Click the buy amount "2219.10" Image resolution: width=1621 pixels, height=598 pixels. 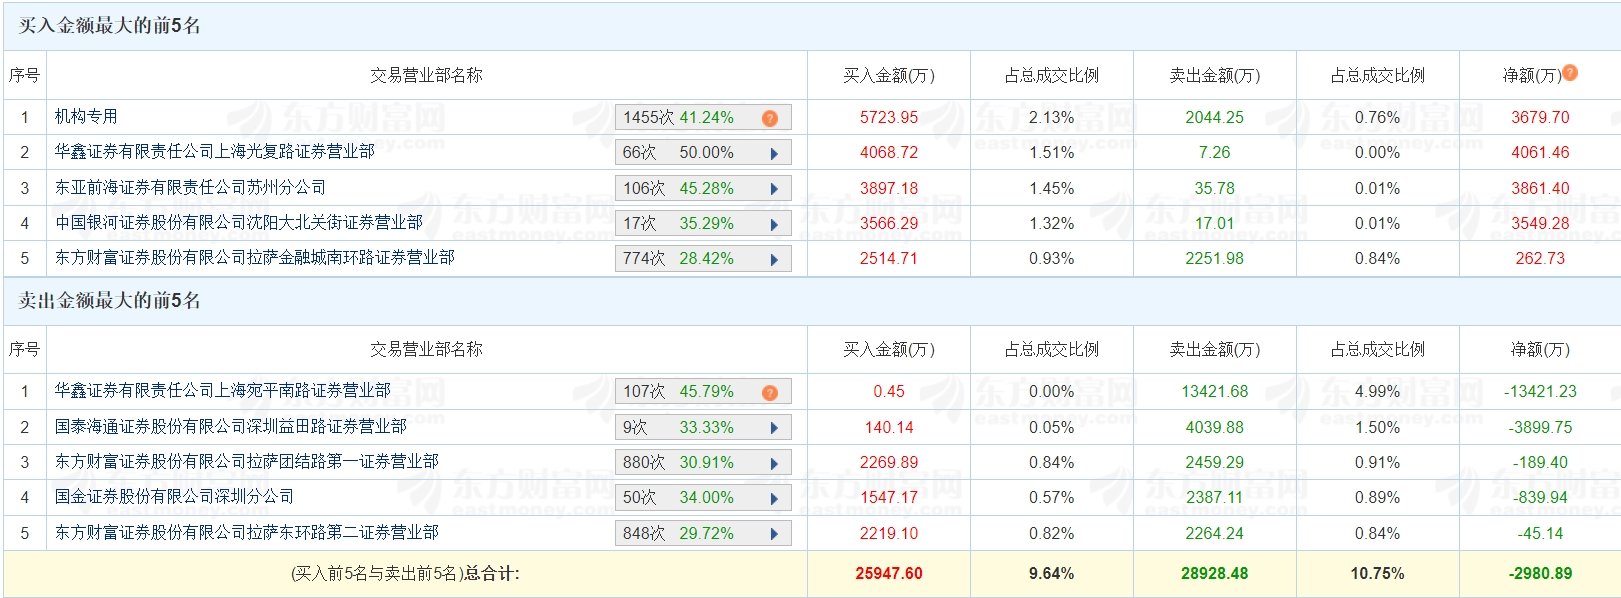pos(889,534)
